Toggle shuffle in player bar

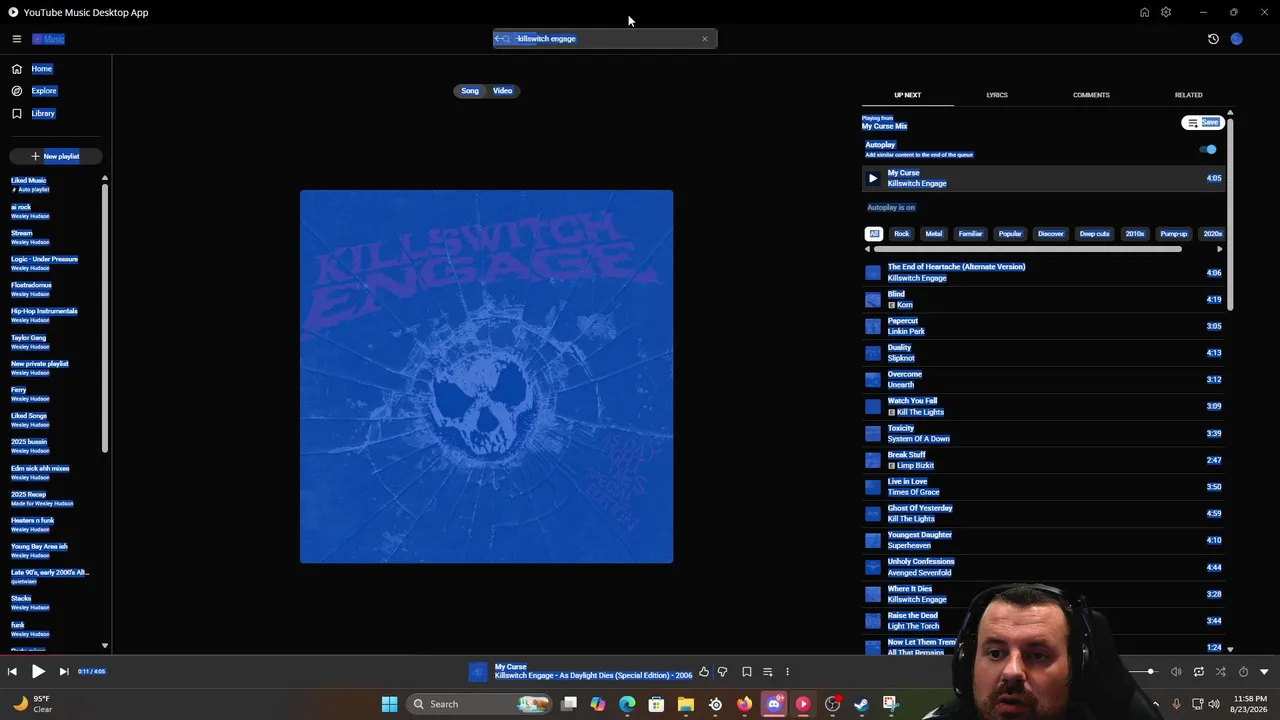(x=1220, y=672)
